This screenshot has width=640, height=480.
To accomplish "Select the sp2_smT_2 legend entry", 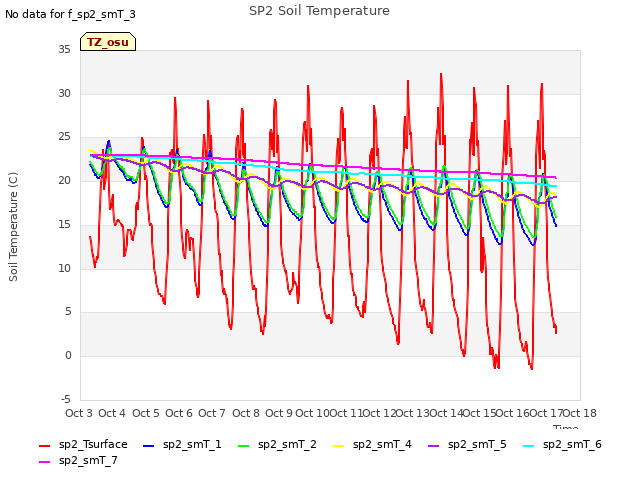I will pos(277,444).
